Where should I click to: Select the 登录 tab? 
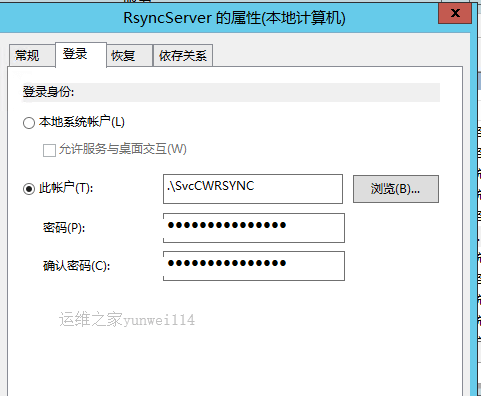coord(81,55)
